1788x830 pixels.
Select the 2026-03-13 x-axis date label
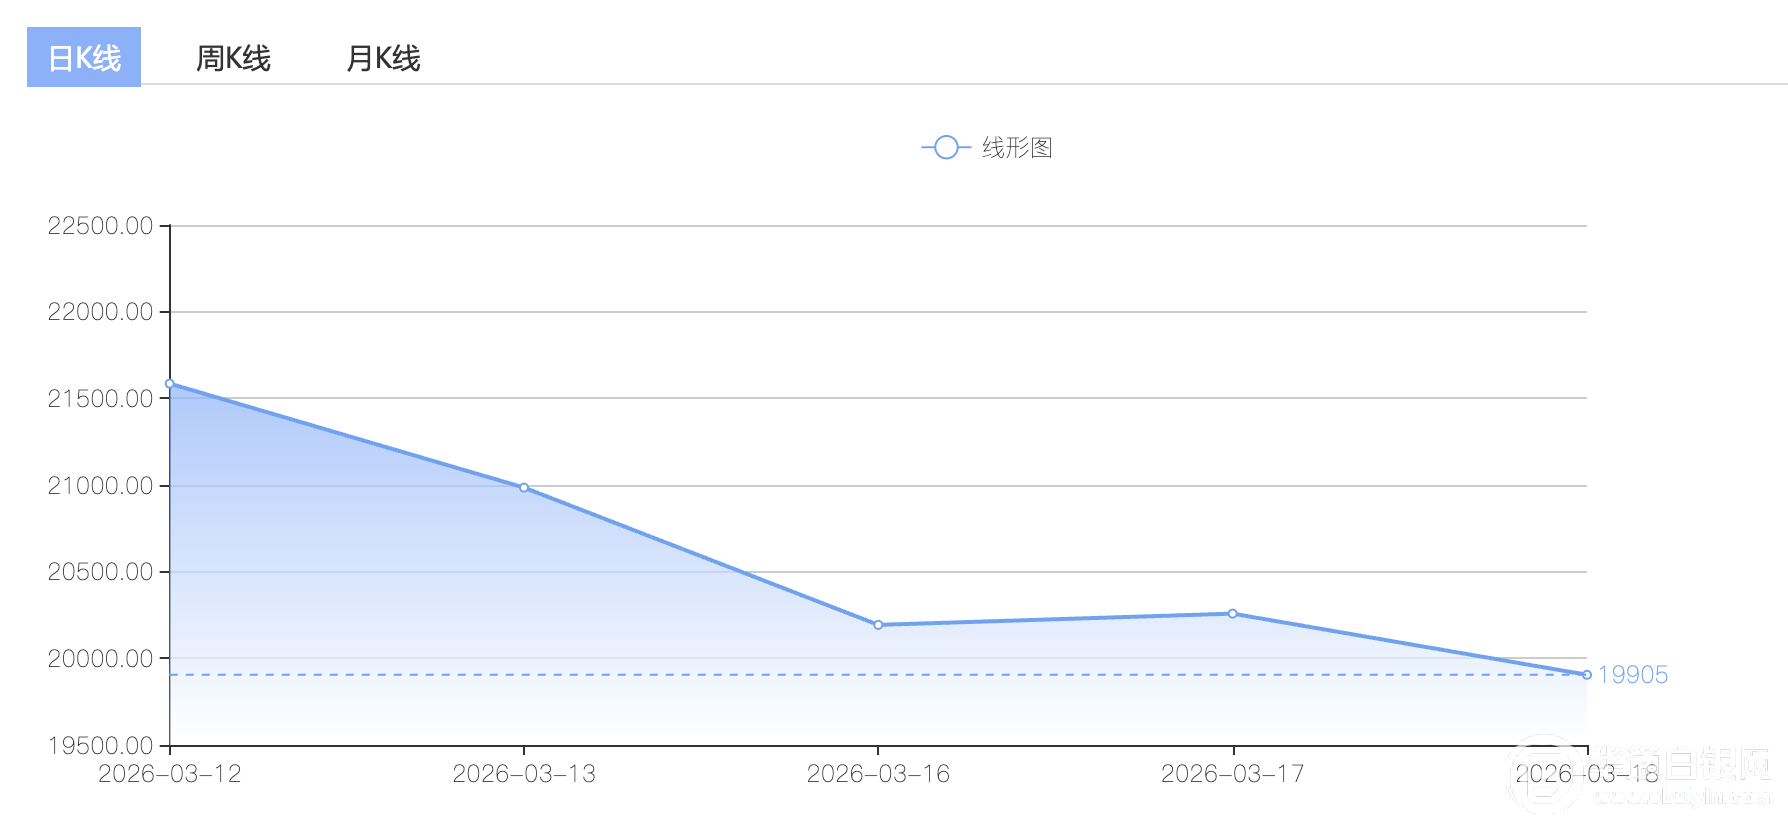[x=524, y=774]
